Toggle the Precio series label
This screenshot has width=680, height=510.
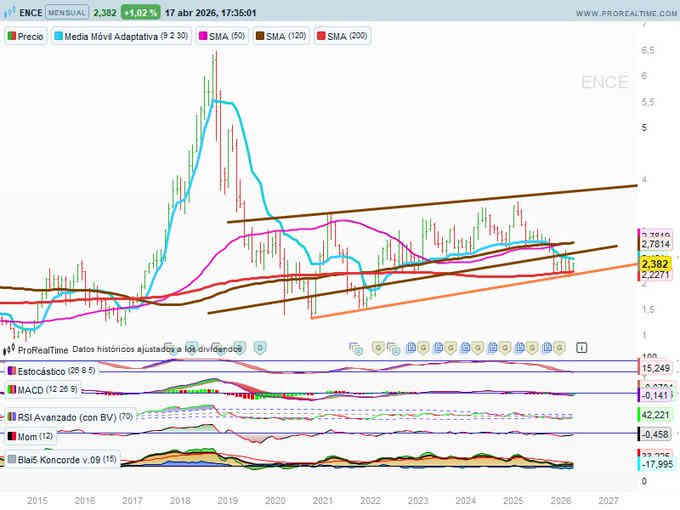click(26, 35)
